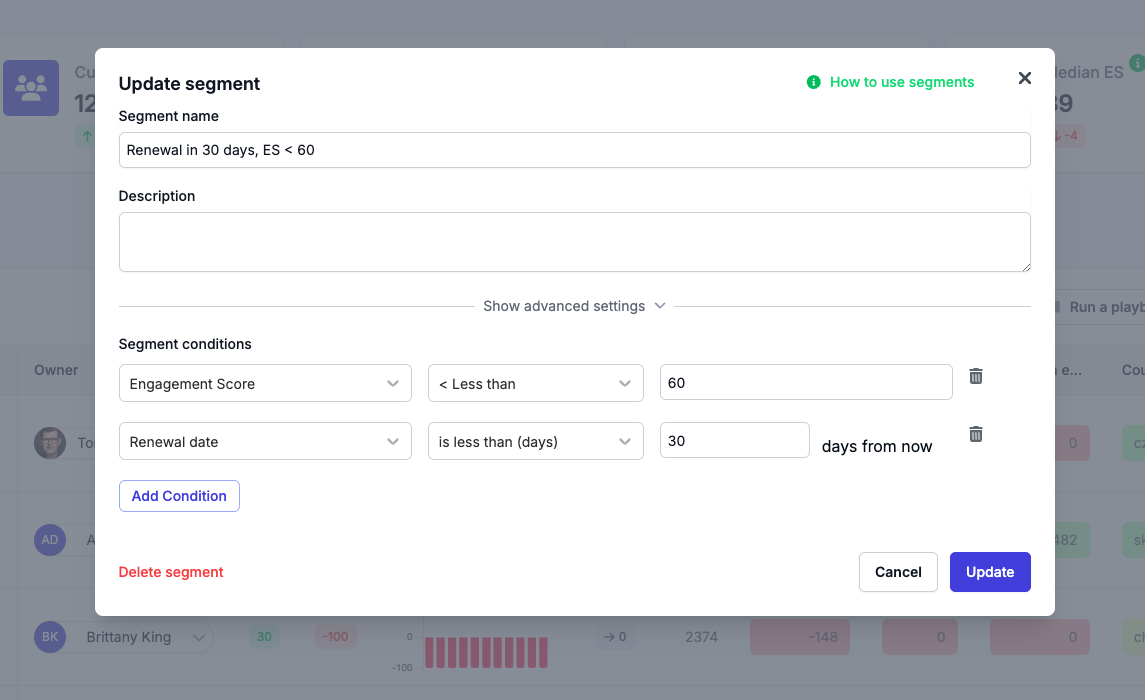Click the value field containing 60
1145x700 pixels.
click(805, 382)
